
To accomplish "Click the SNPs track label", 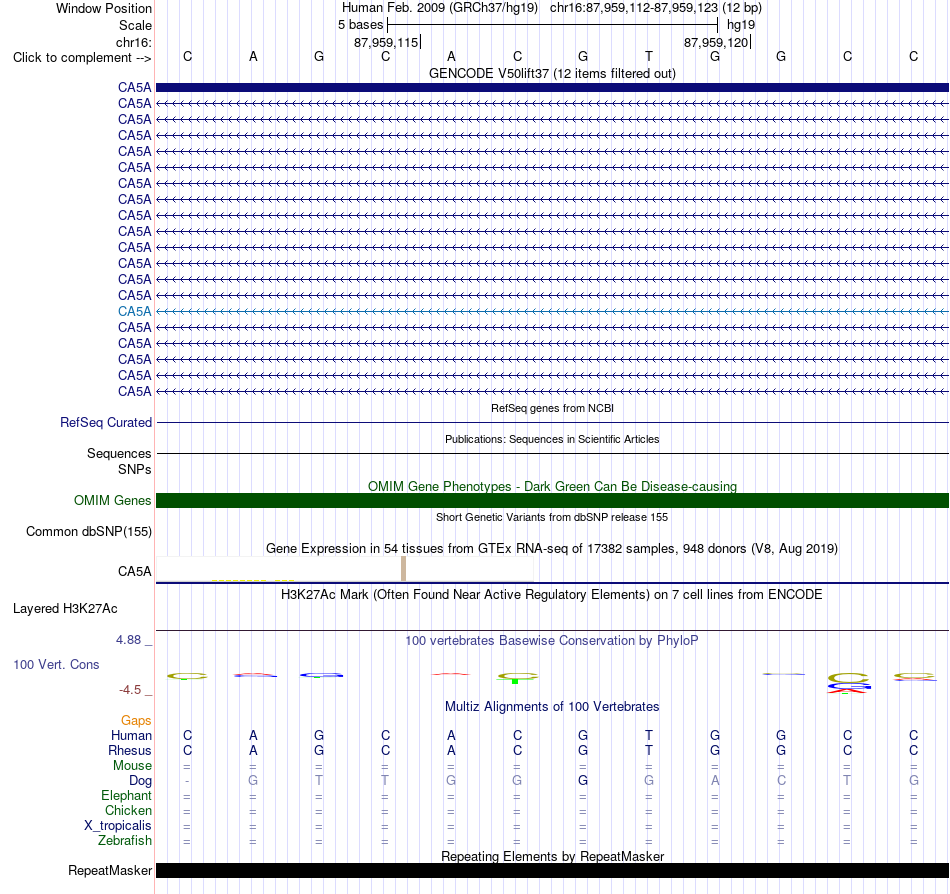I will 135,469.
